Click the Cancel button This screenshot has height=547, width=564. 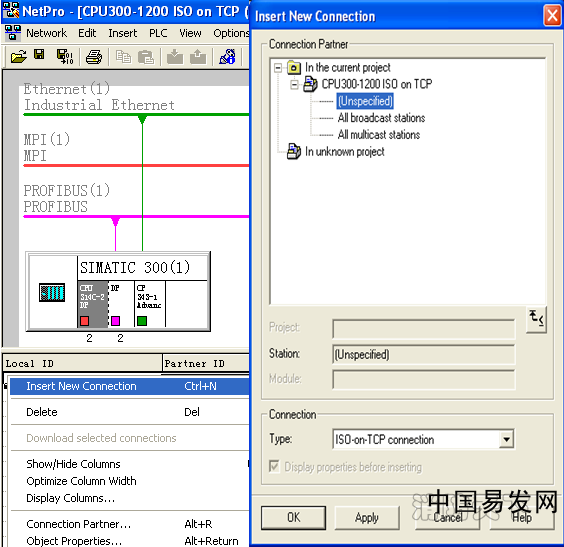pos(447,518)
